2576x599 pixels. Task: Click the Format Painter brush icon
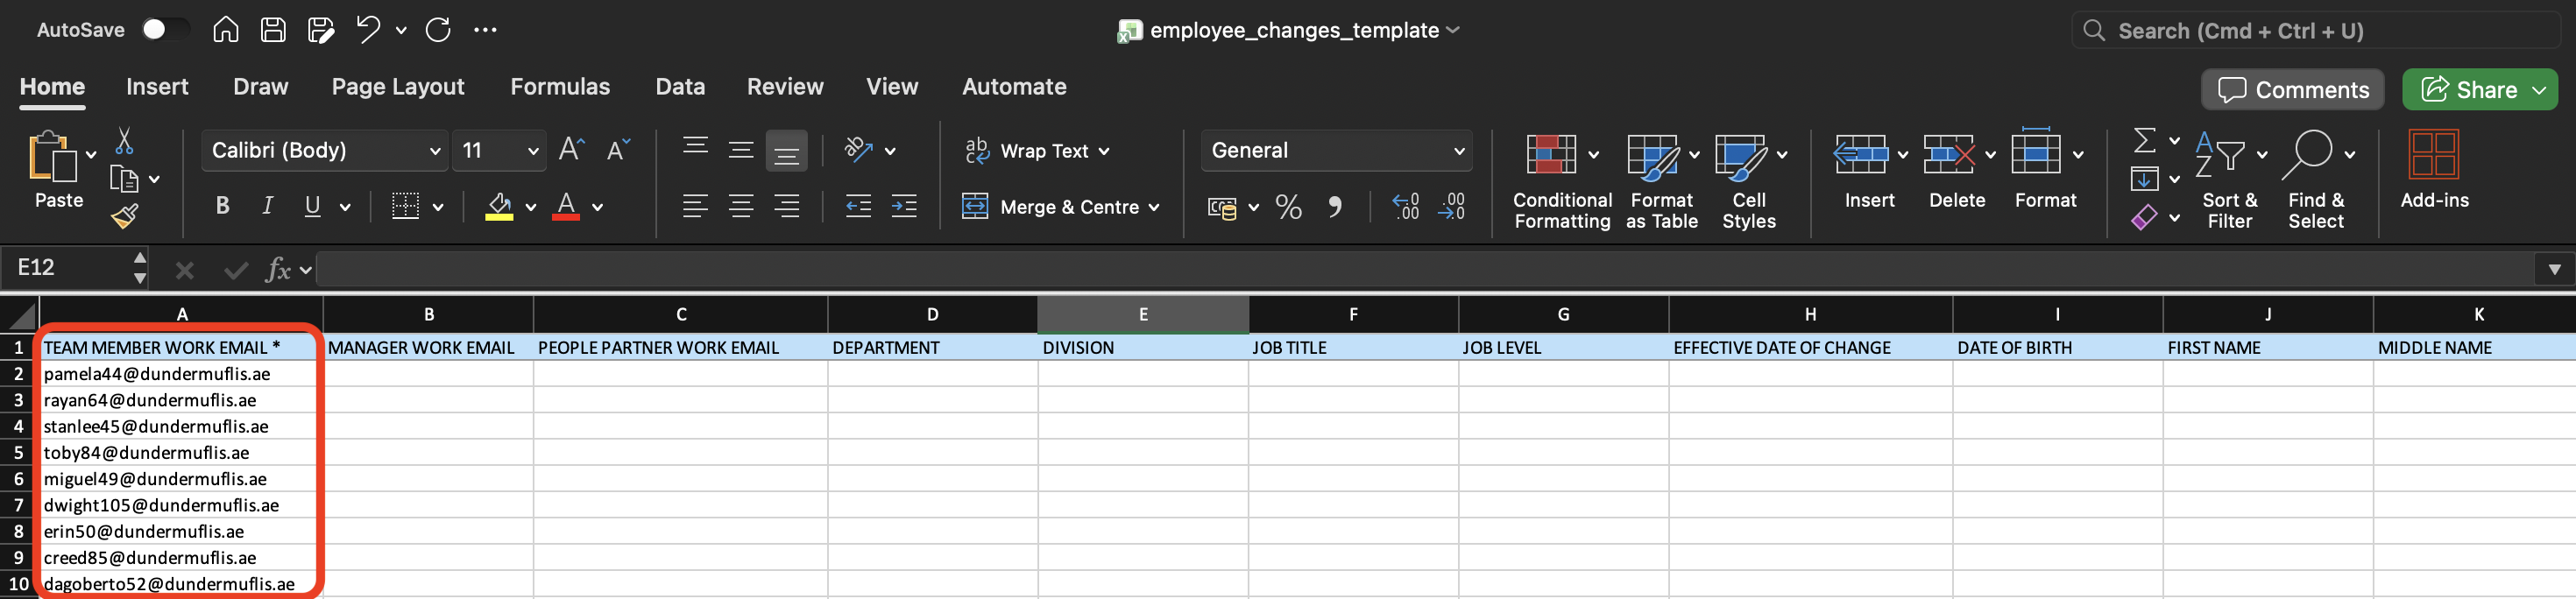coord(124,216)
